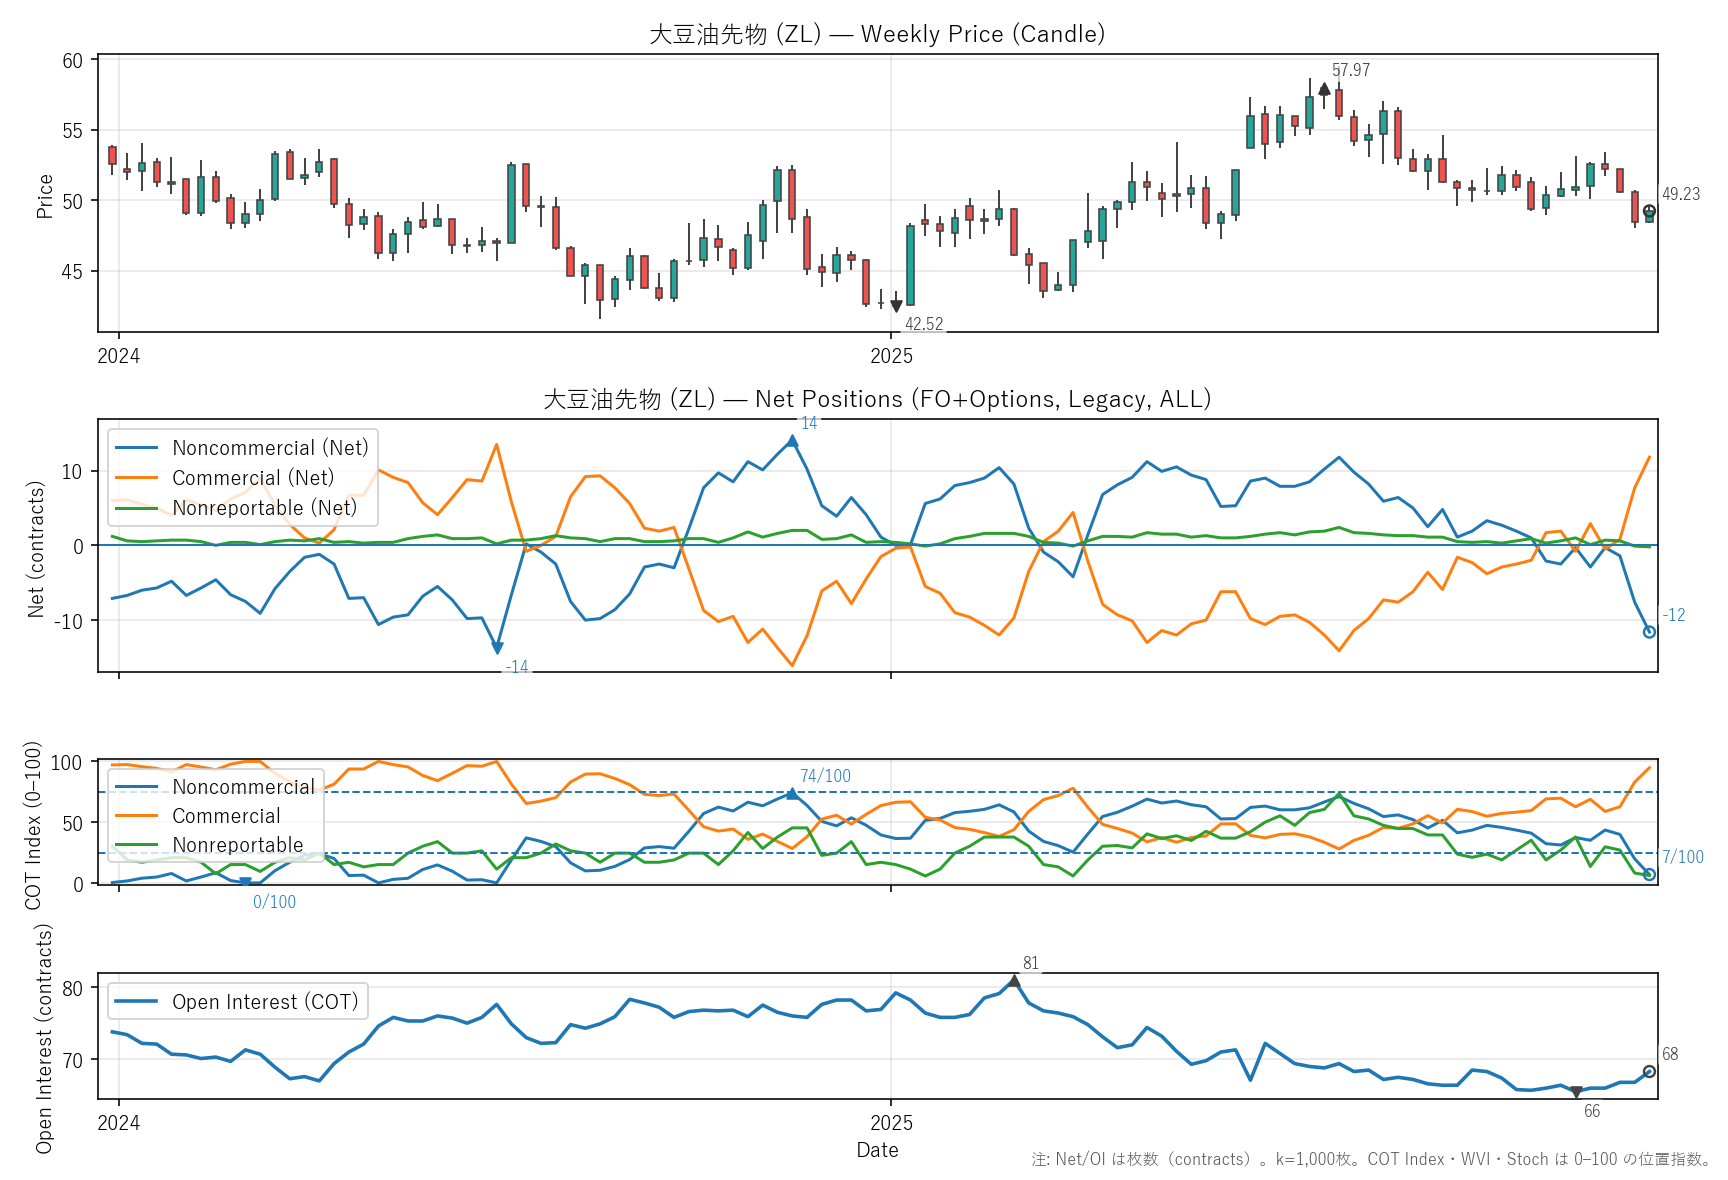Click the Weekly Price (Candle) chart title
Screen dimensions: 1728x1180
point(877,34)
